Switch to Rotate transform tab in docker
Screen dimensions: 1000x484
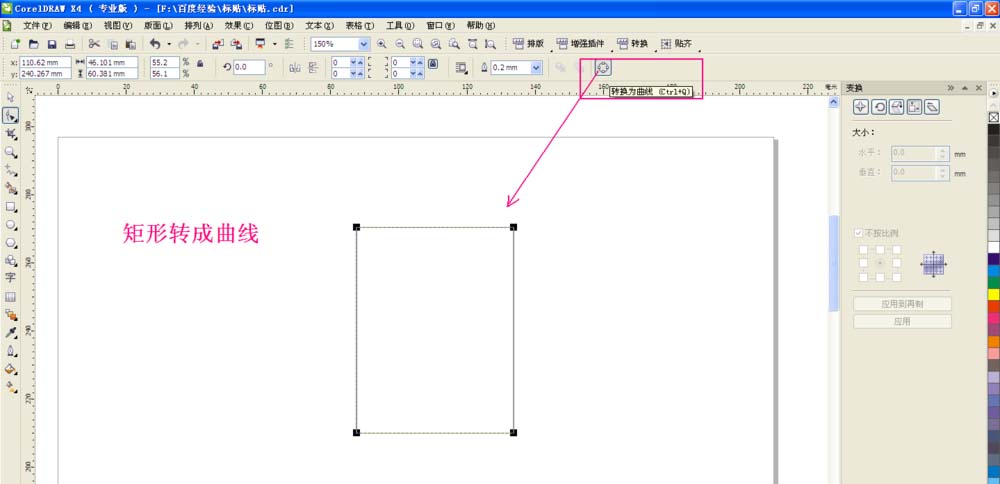tap(879, 107)
